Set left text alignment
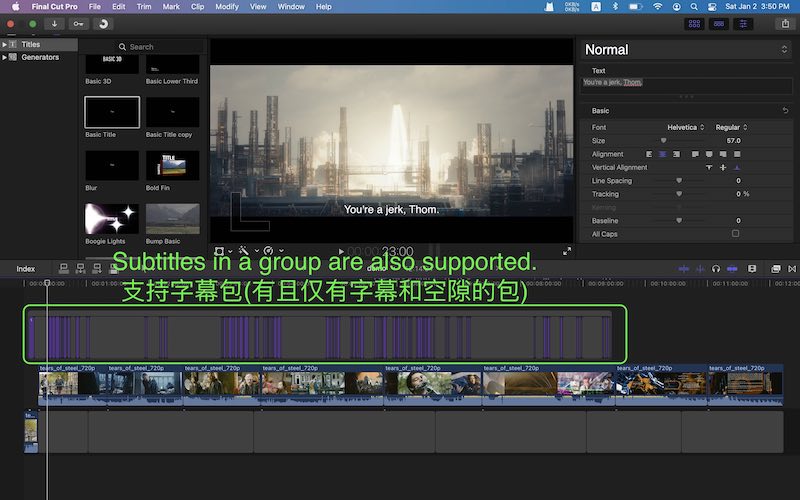 pyautogui.click(x=649, y=154)
